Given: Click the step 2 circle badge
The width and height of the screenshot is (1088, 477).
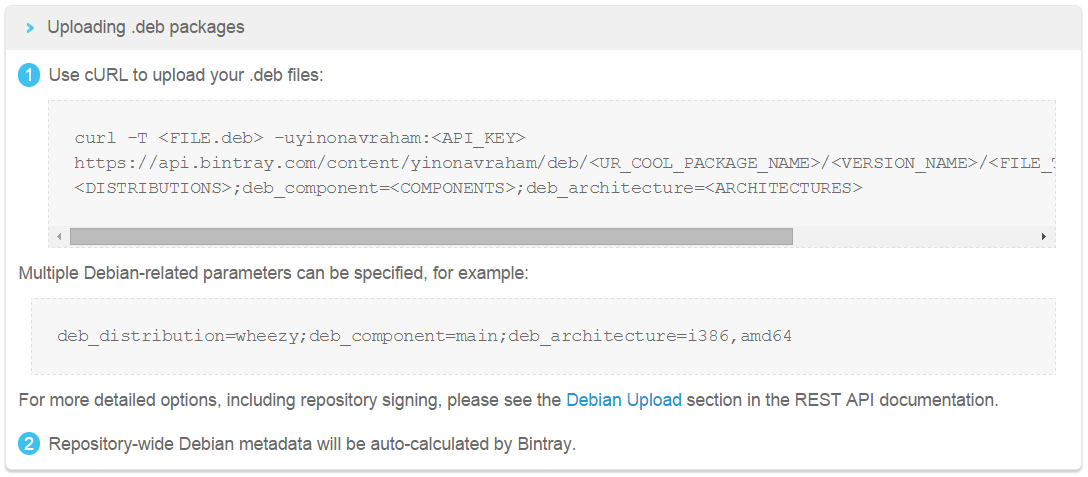Looking at the screenshot, I should [x=30, y=444].
